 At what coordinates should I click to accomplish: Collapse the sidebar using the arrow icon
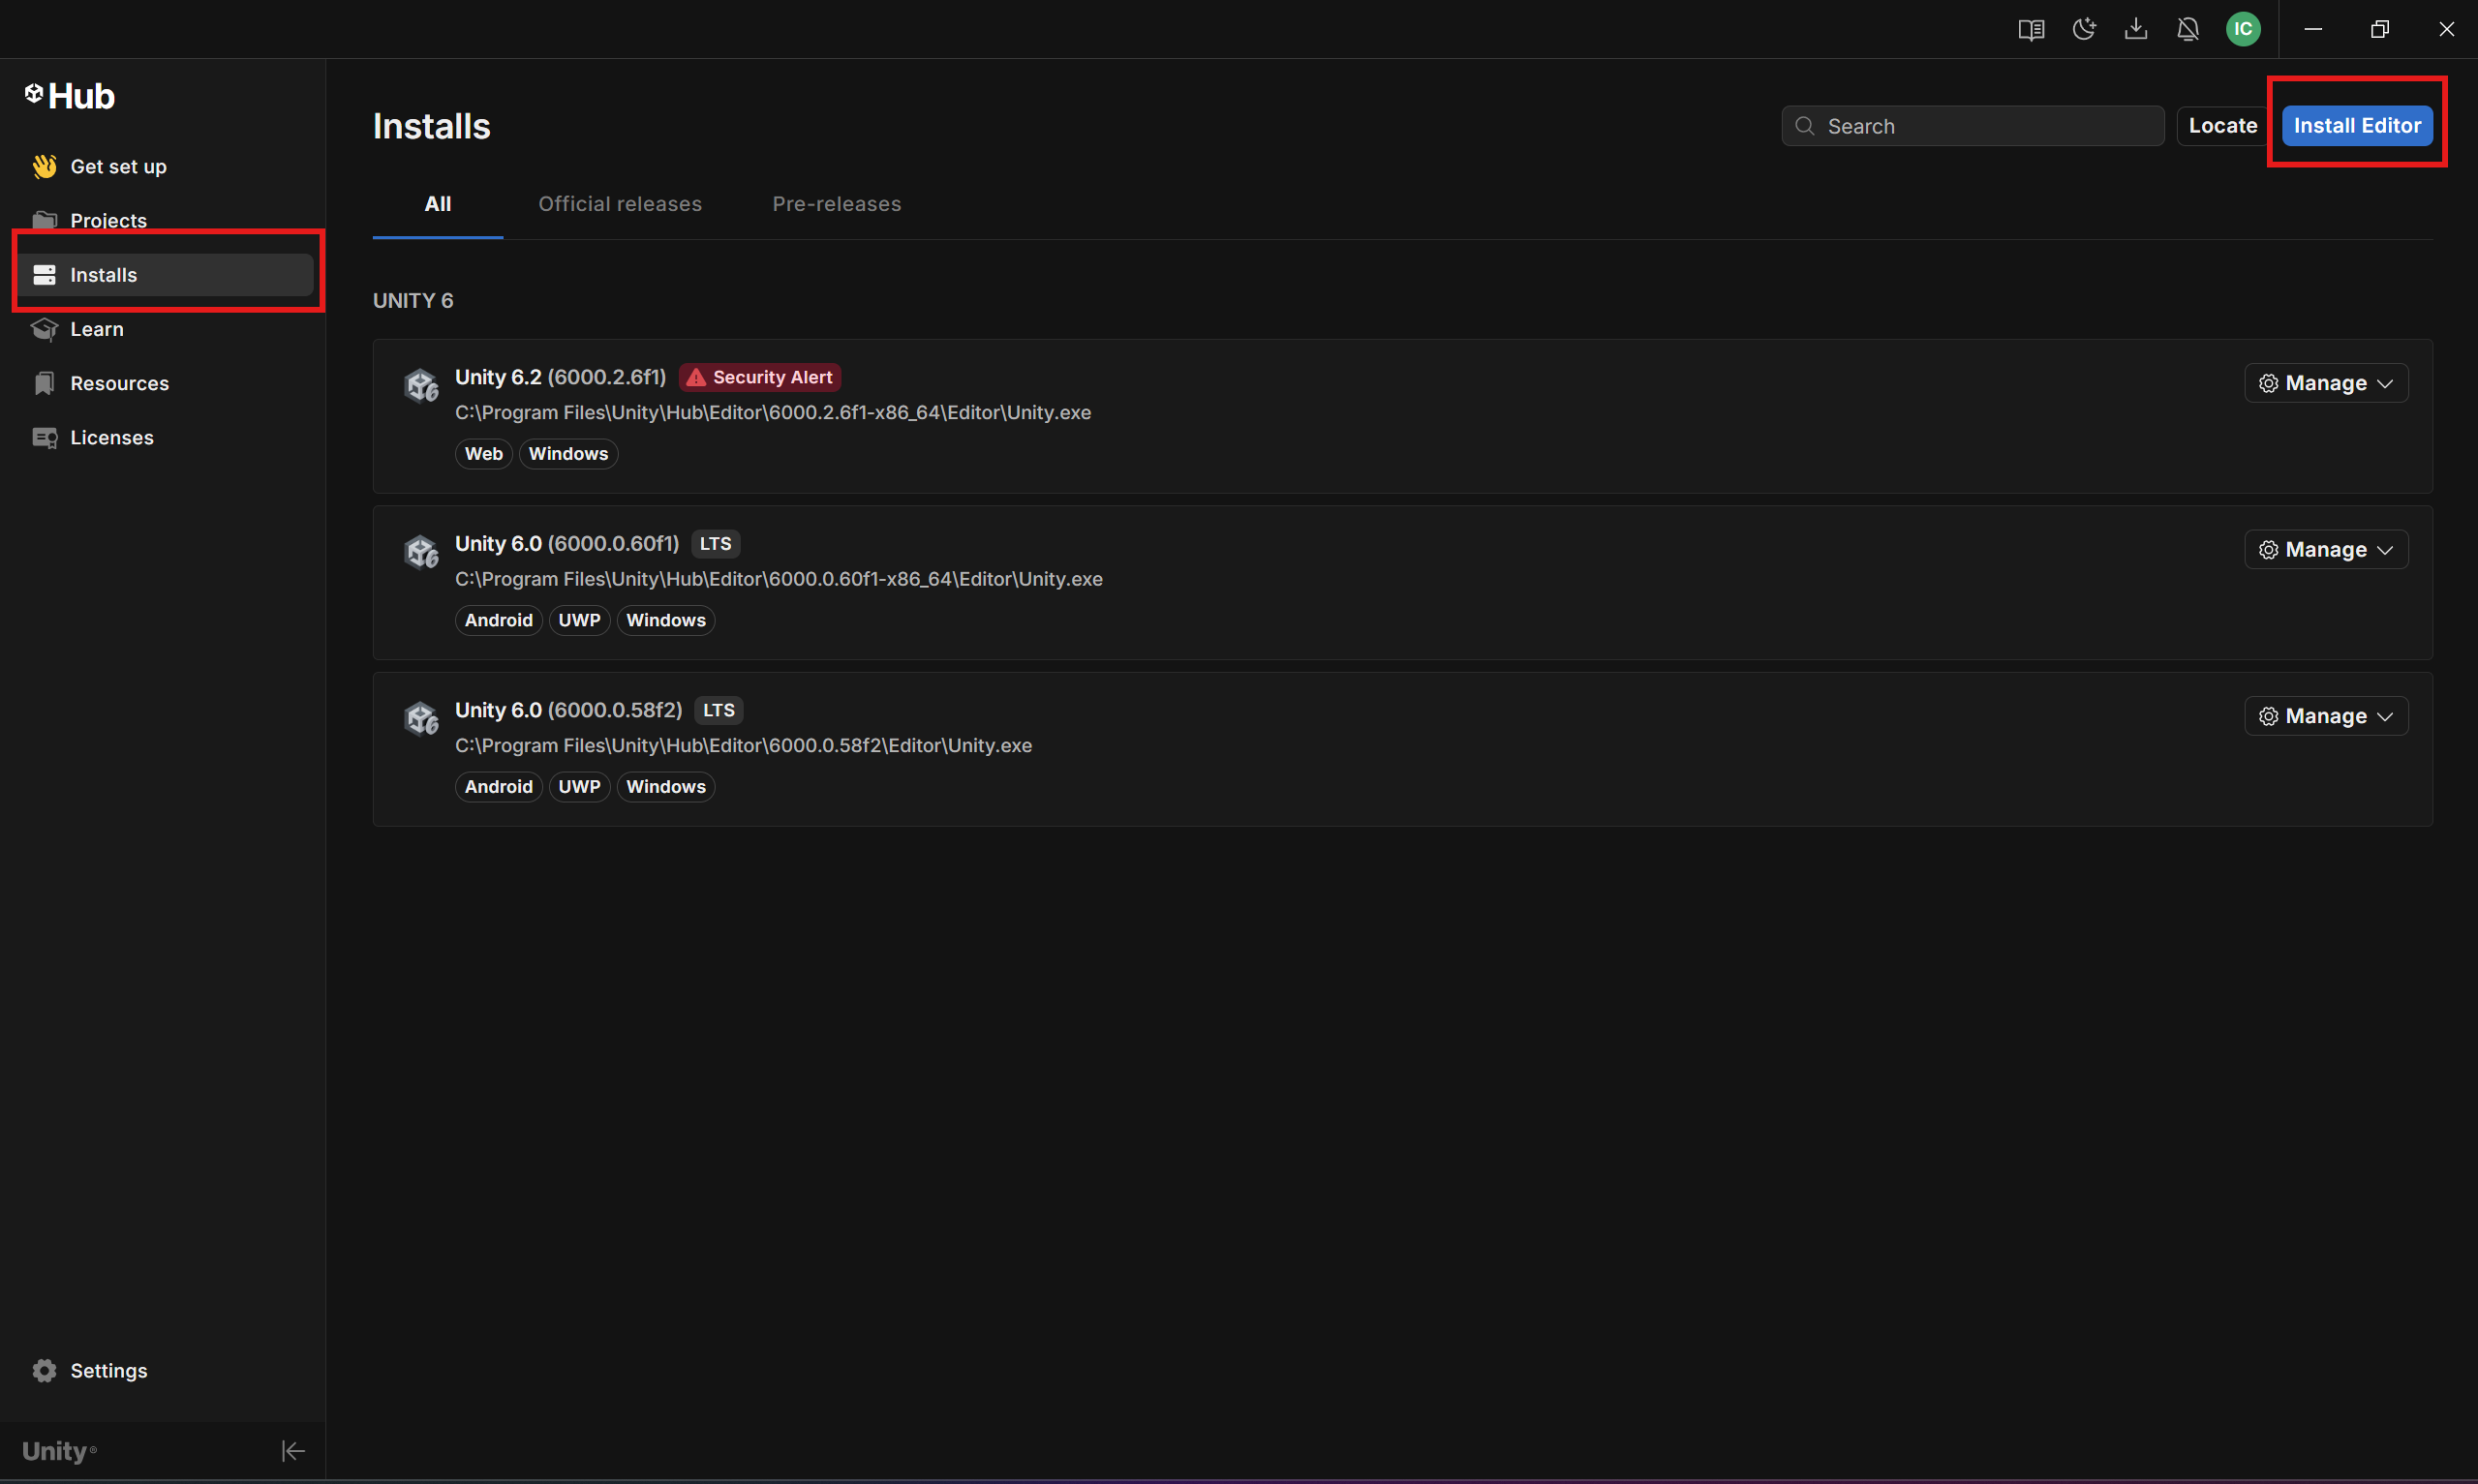coord(293,1451)
